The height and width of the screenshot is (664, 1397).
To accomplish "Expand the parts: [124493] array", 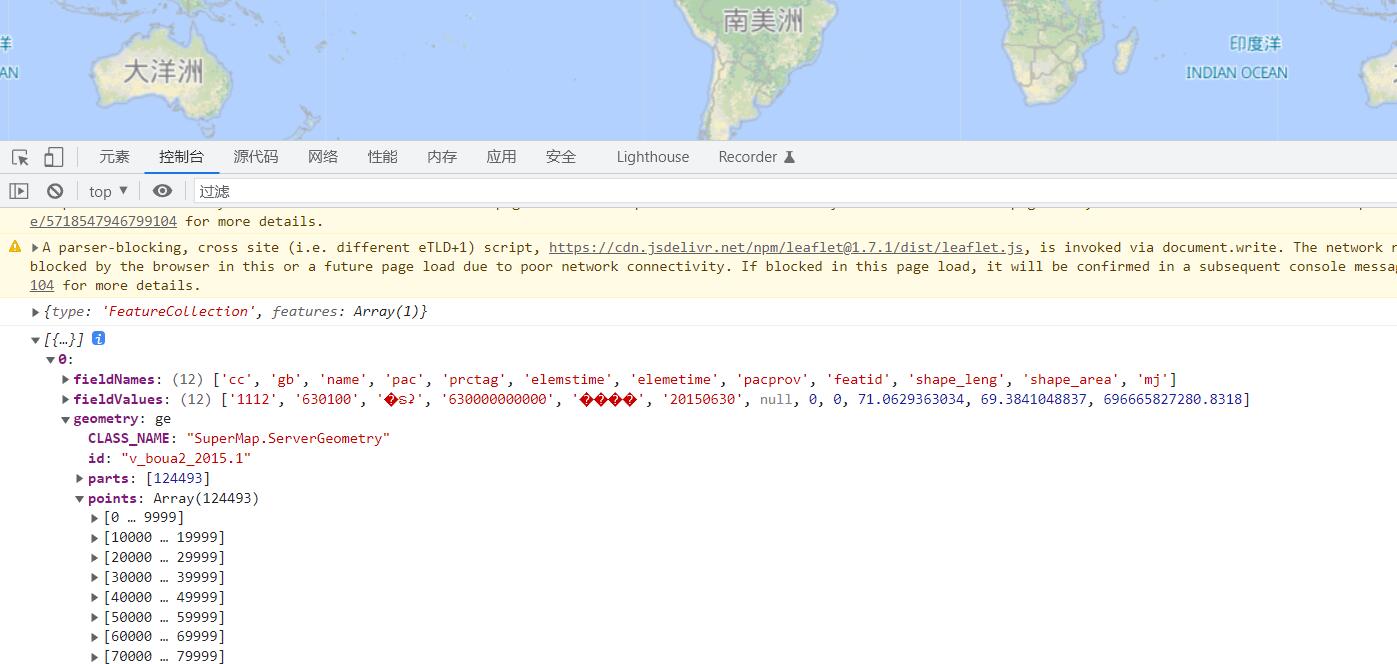I will click(x=80, y=479).
